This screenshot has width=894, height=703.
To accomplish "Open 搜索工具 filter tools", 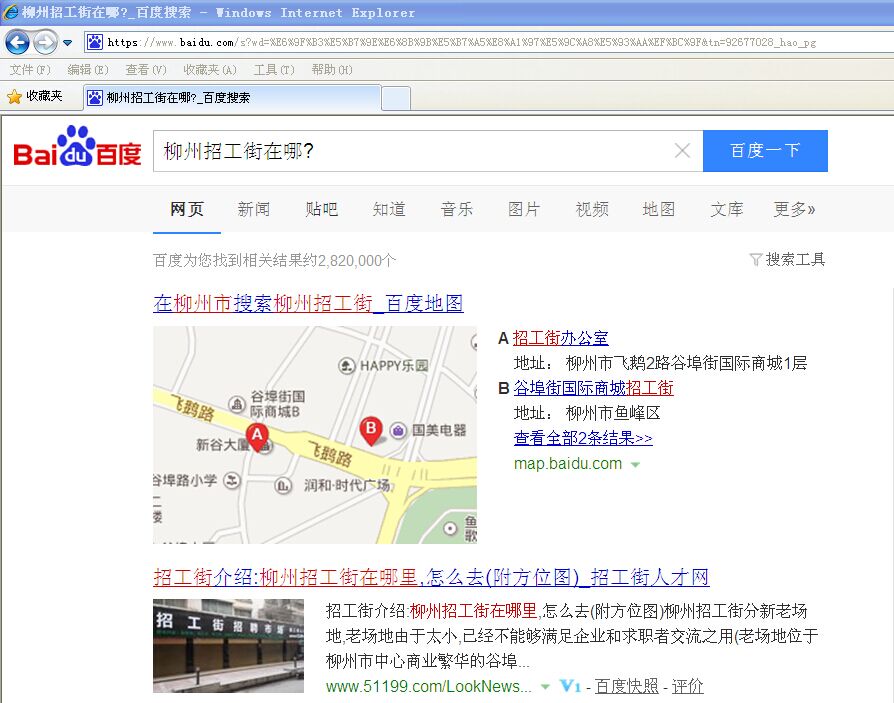I will click(787, 260).
